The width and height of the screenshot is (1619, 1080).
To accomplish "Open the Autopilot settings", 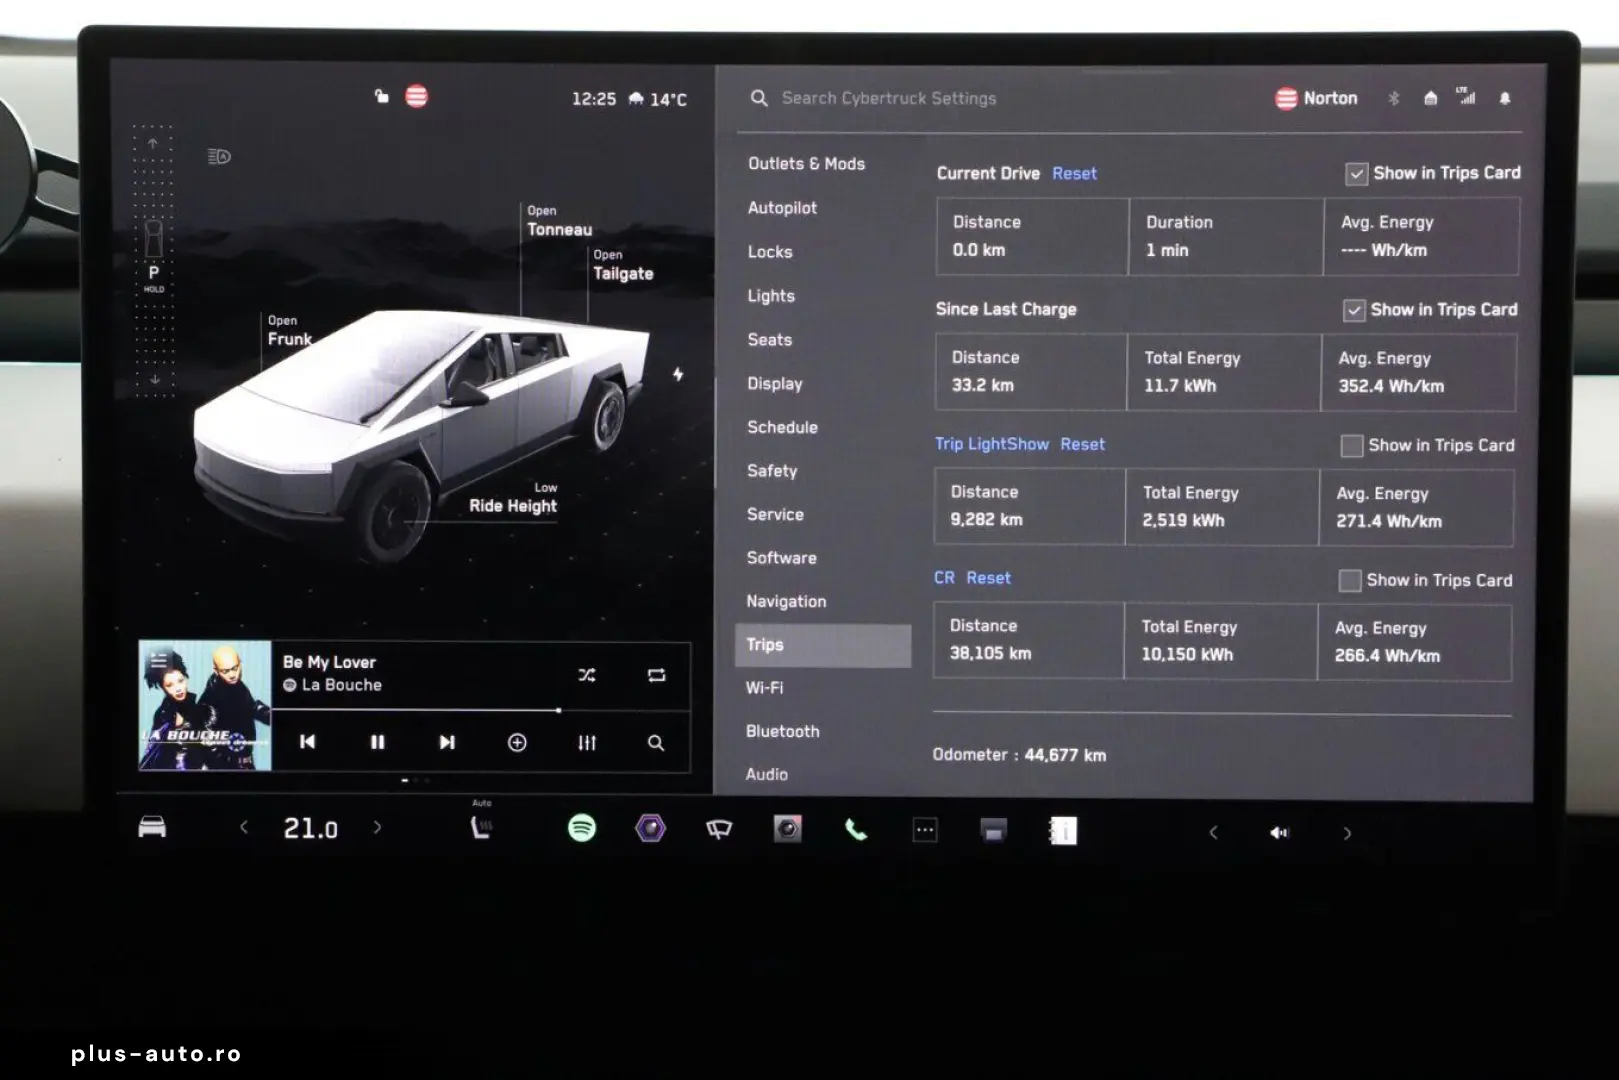I will point(783,208).
